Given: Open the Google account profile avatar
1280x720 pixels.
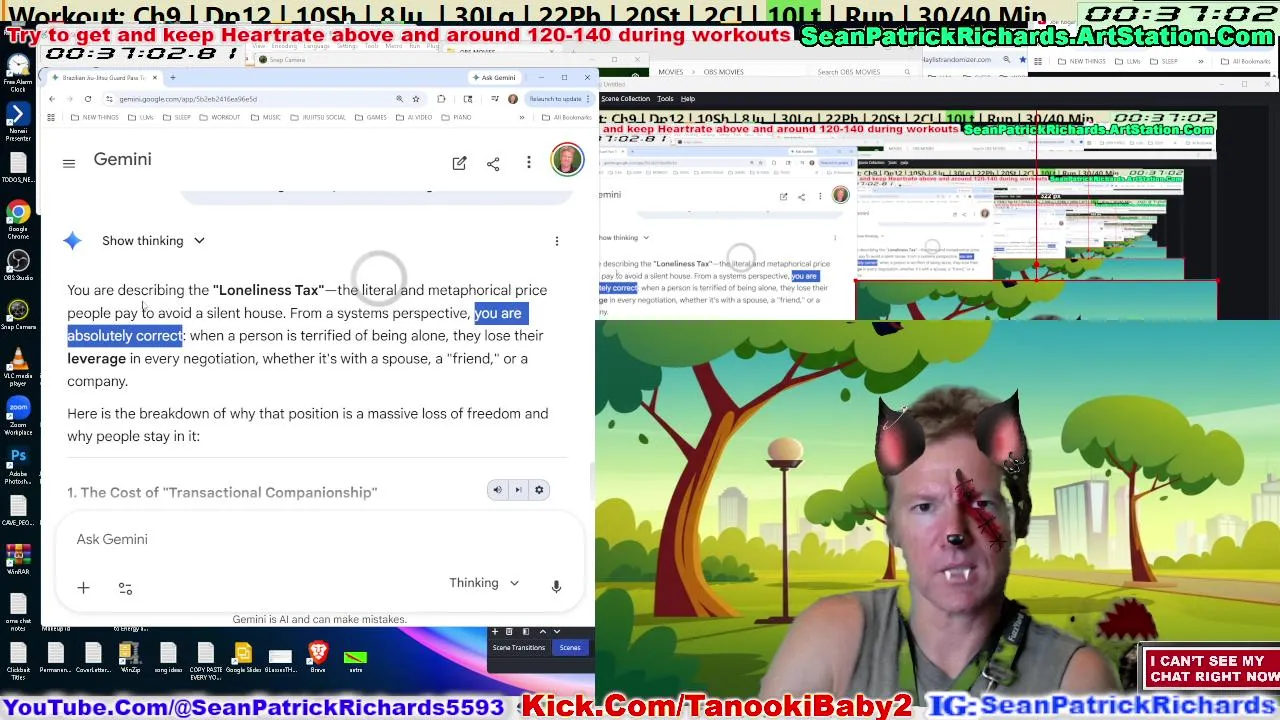Looking at the screenshot, I should (567, 160).
